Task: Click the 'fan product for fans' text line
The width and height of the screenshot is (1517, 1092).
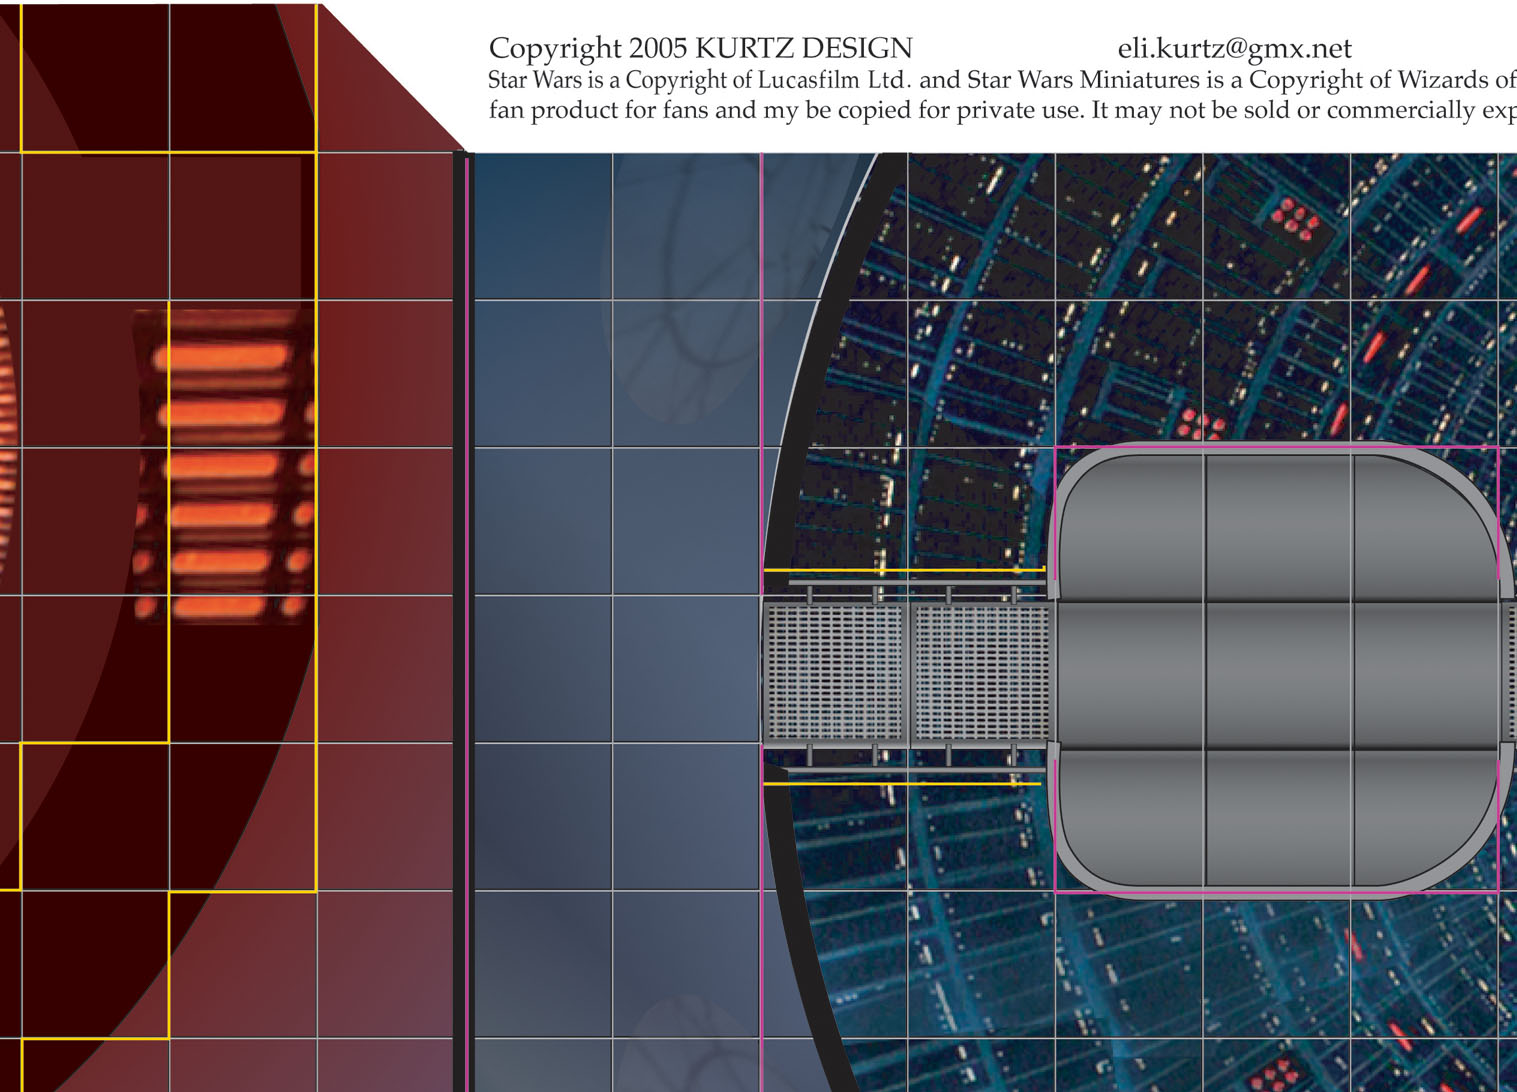Action: pos(1000,110)
